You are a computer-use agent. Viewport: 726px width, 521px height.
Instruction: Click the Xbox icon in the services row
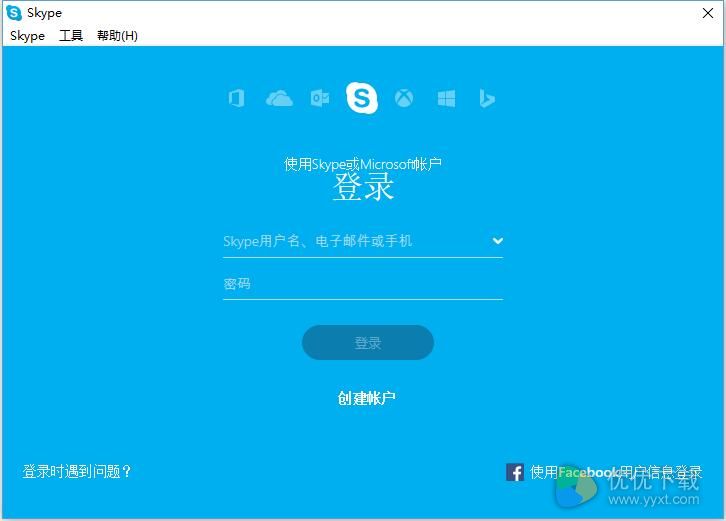tap(404, 98)
